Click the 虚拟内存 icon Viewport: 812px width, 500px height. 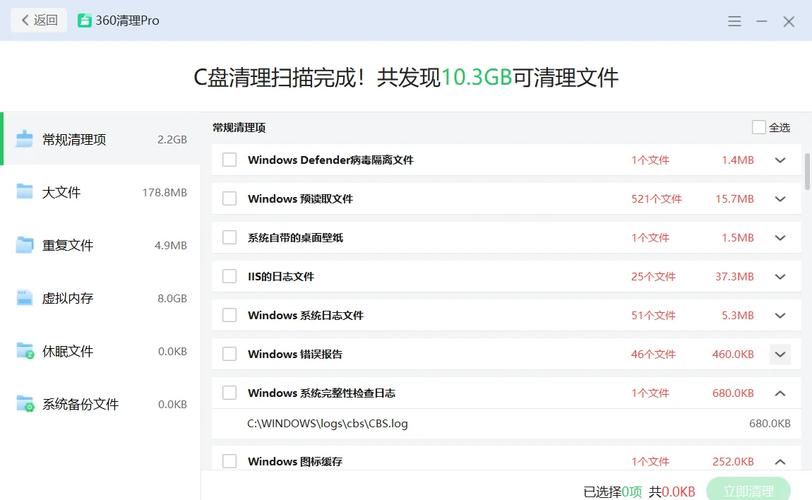point(24,298)
